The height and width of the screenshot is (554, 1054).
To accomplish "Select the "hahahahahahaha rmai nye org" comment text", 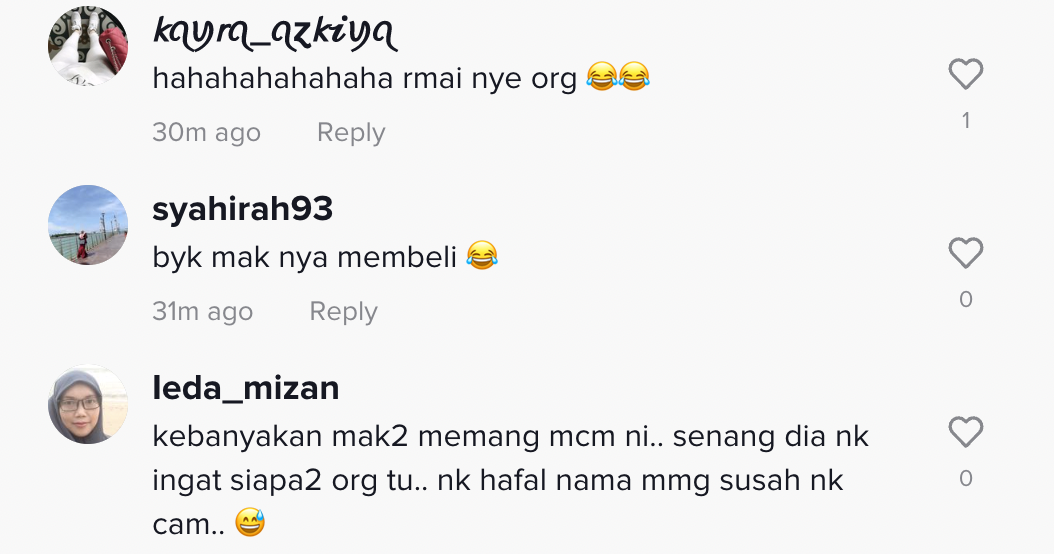I will click(x=364, y=78).
